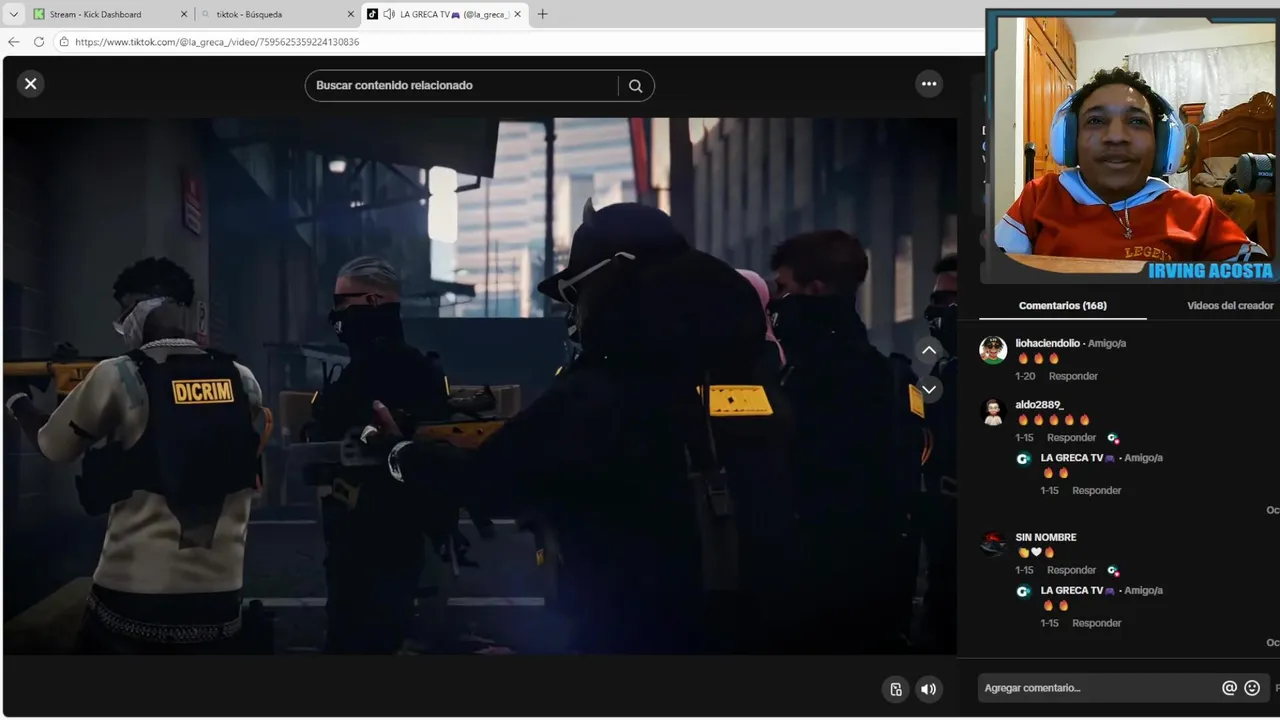Switch to the Videos del creador tab
Screen dimensions: 1280x720
tap(1230, 306)
